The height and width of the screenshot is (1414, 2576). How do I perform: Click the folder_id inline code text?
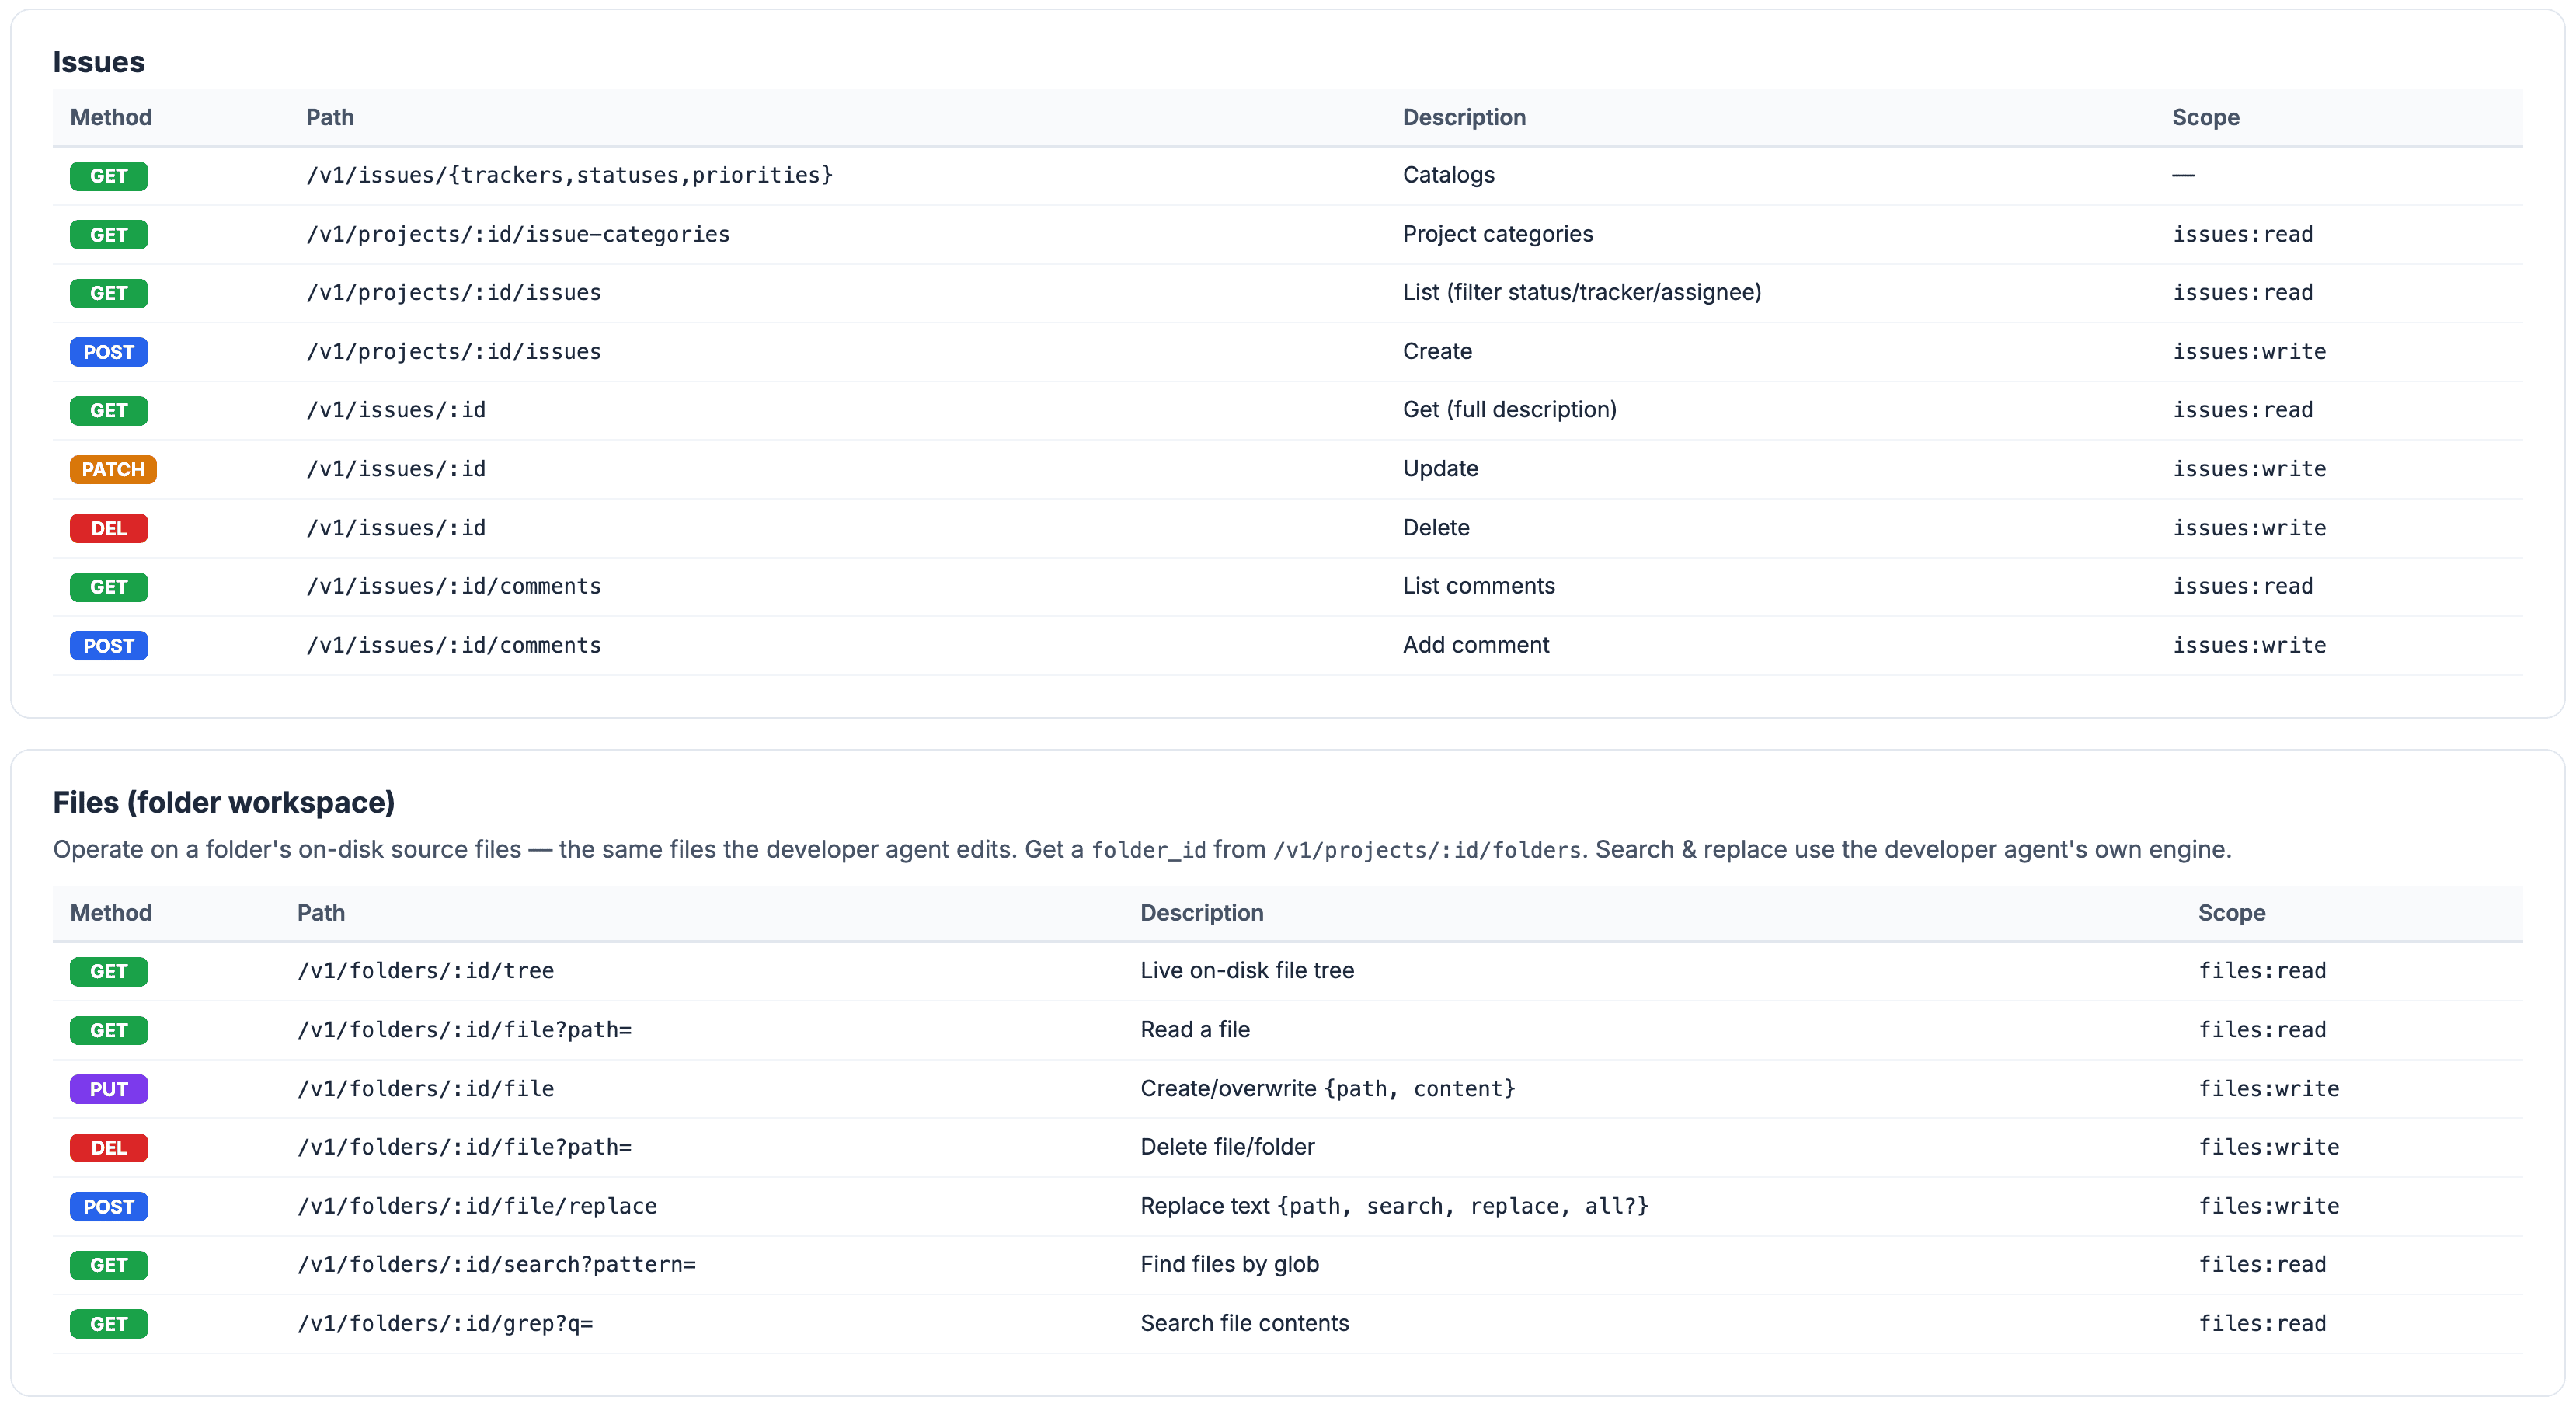coord(1148,850)
